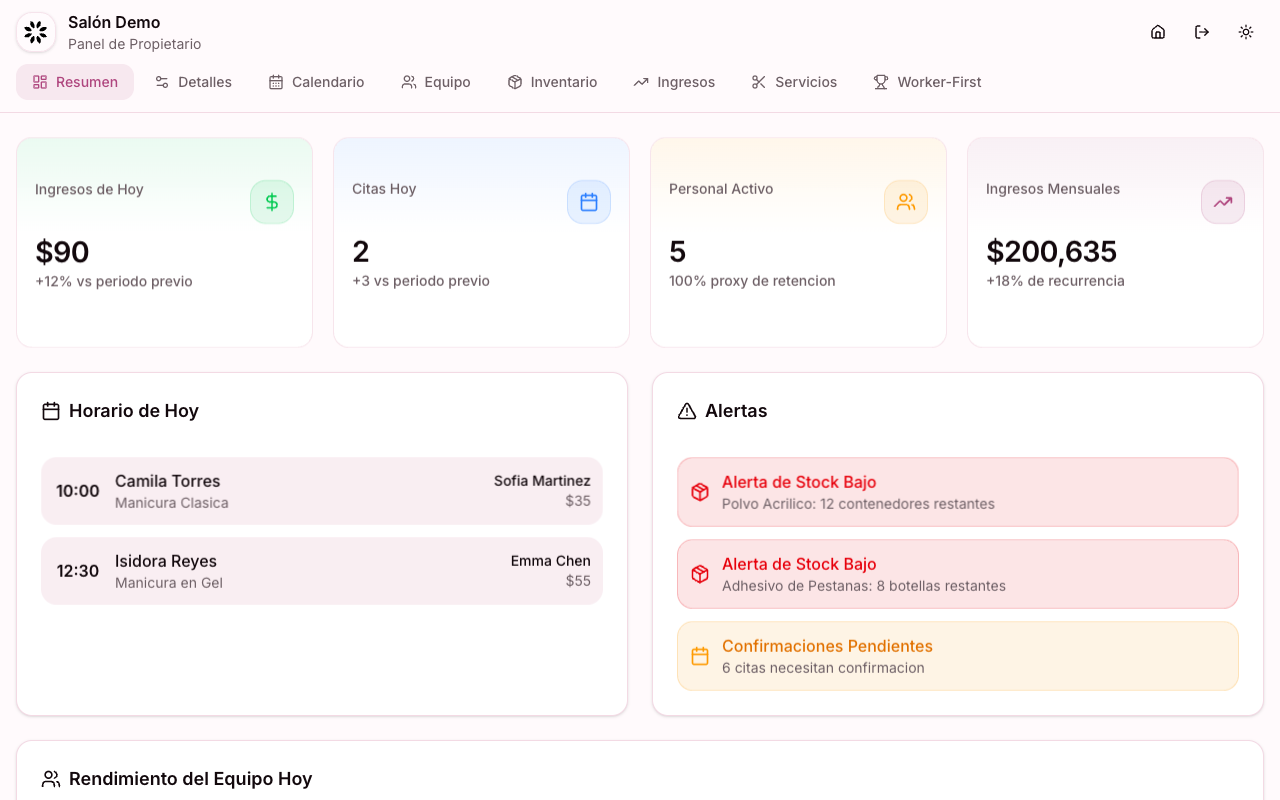Click the Sofia Martinez staff name
The height and width of the screenshot is (800, 1280).
point(542,481)
